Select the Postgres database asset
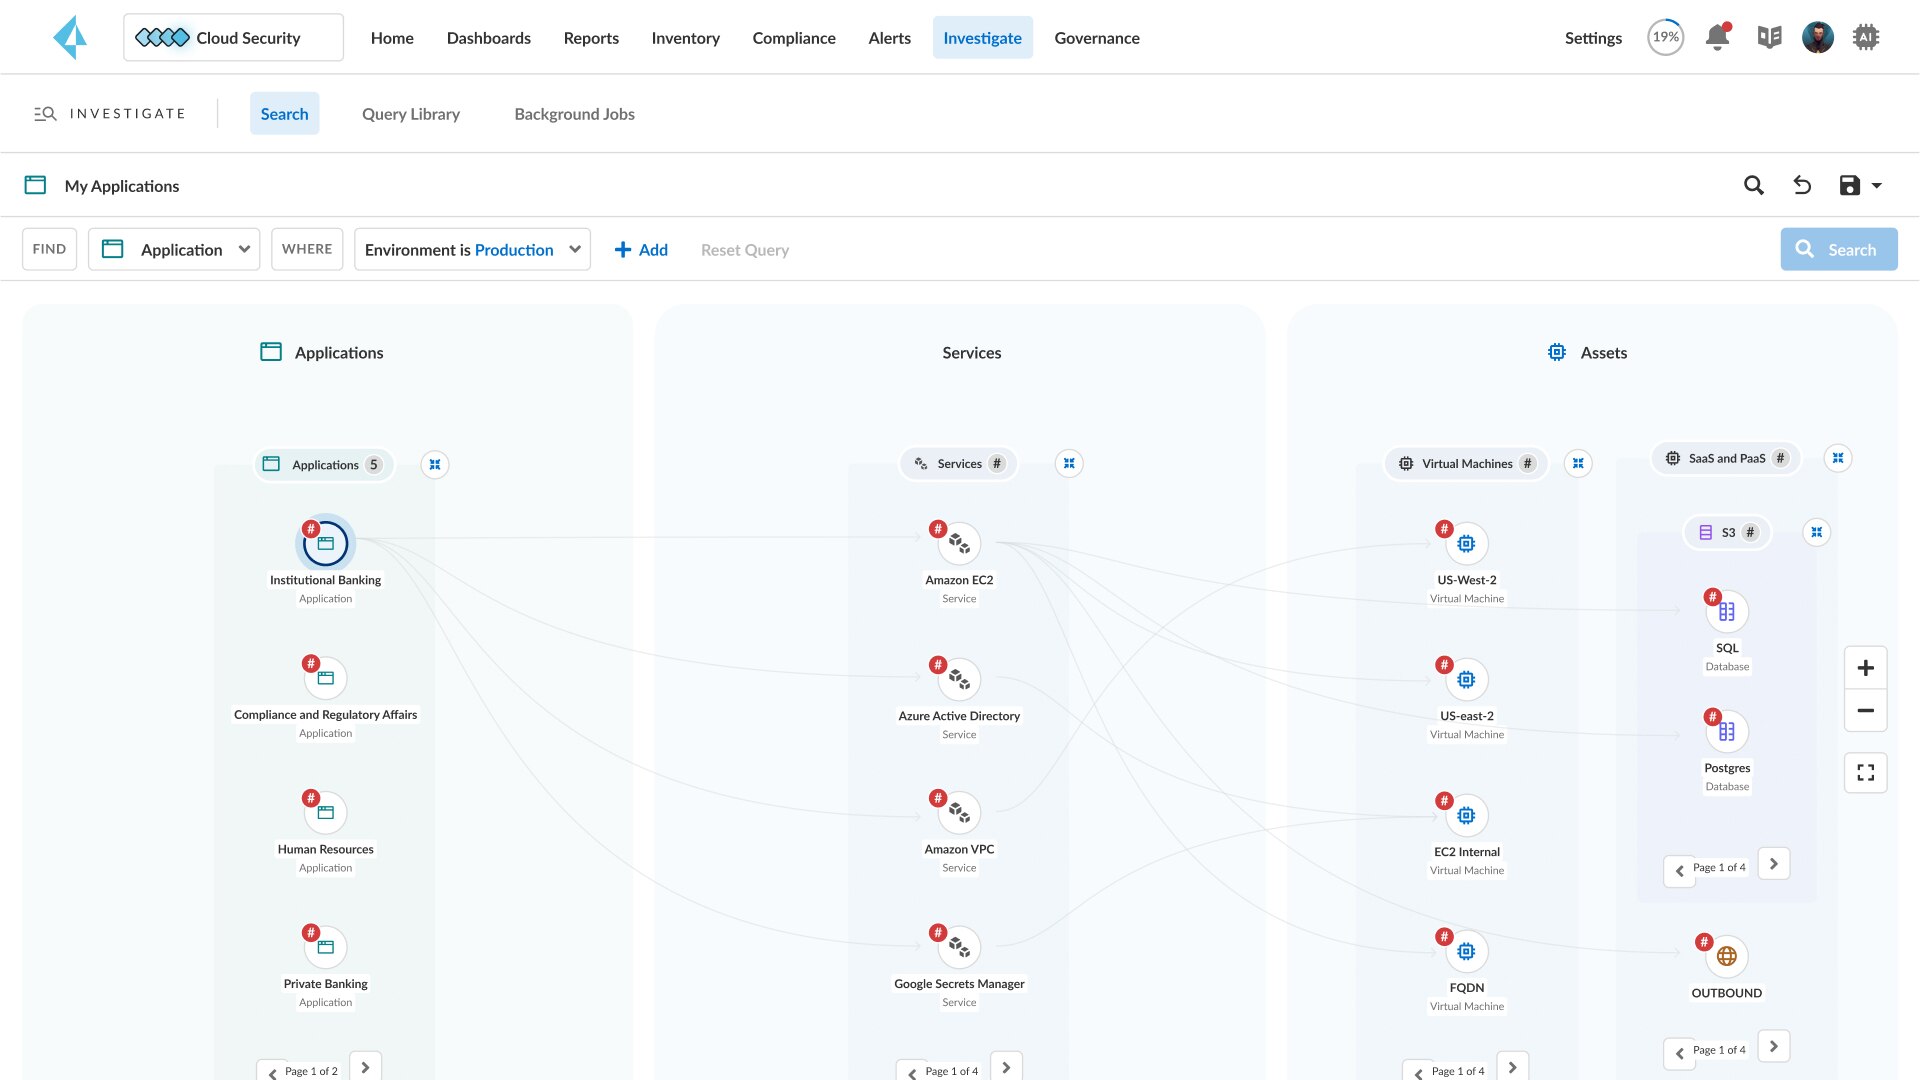This screenshot has width=1920, height=1080. coord(1727,731)
